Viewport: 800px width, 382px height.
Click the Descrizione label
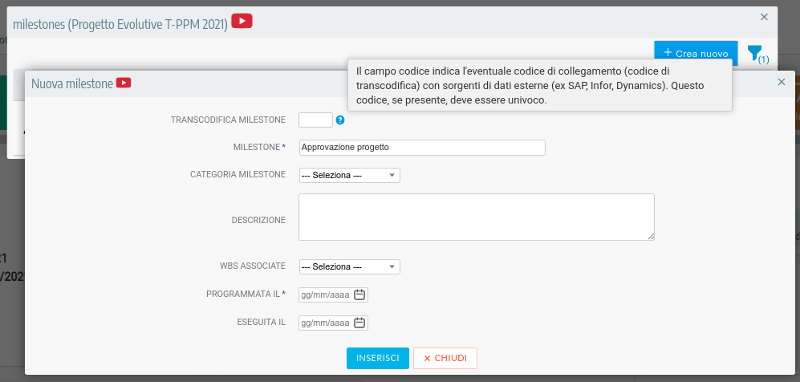coord(259,220)
